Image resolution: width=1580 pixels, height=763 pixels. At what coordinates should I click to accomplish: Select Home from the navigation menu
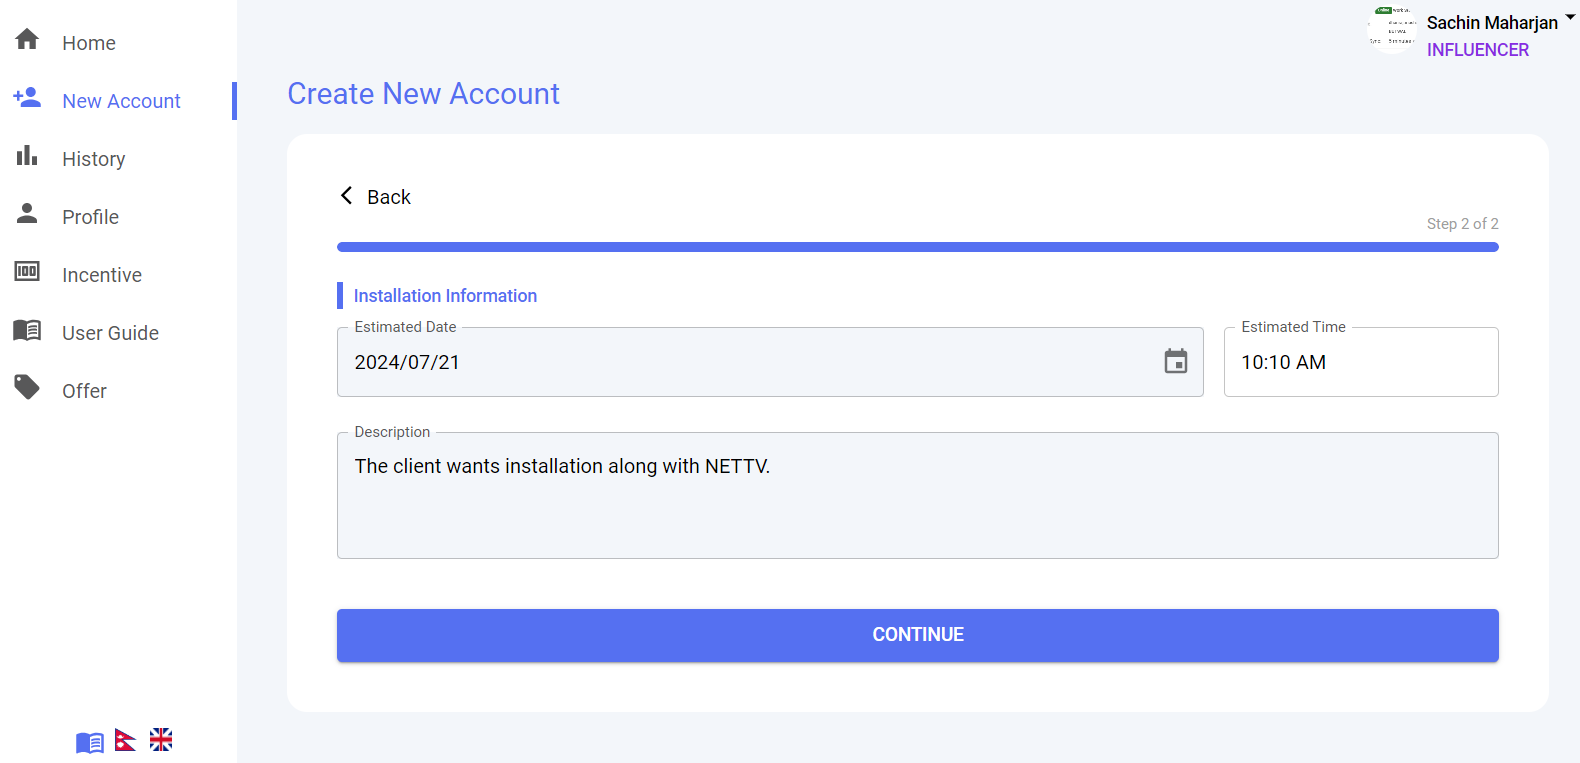[x=88, y=42]
